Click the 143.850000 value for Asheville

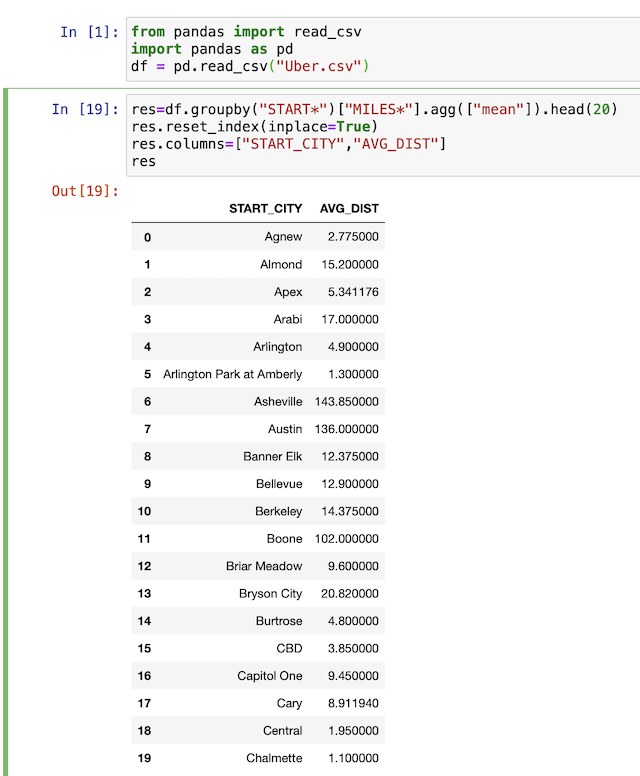[346, 401]
